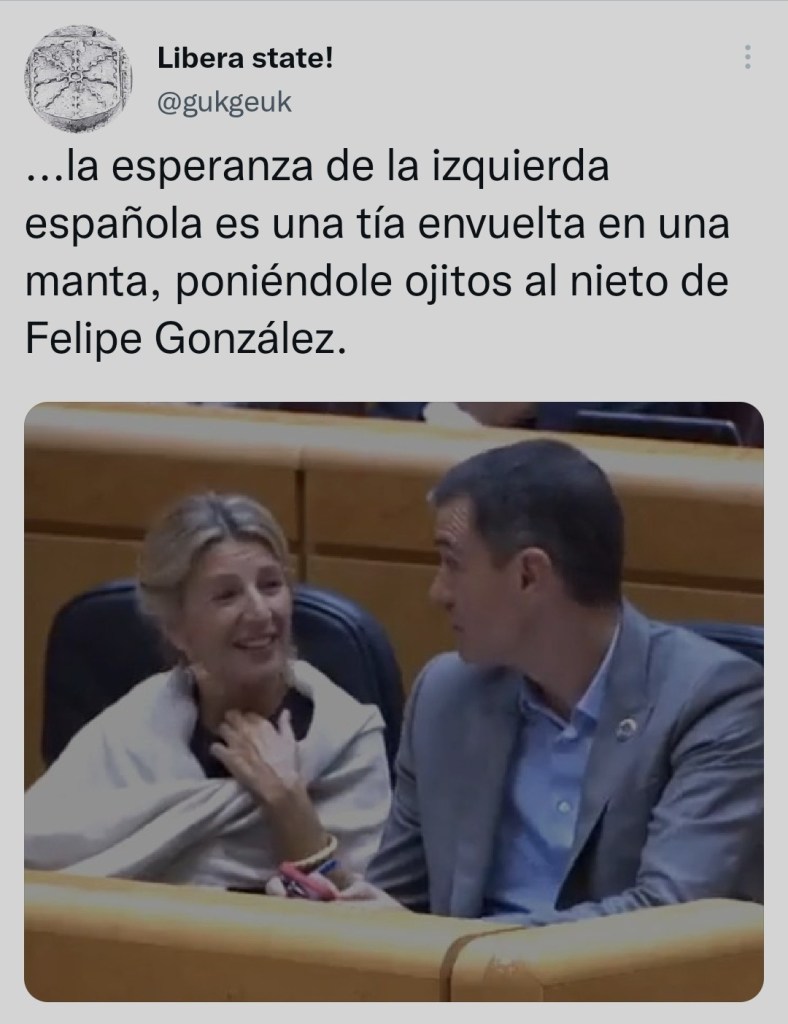Click the word "española" in the tweet
This screenshot has height=1024, width=788.
[x=112, y=226]
